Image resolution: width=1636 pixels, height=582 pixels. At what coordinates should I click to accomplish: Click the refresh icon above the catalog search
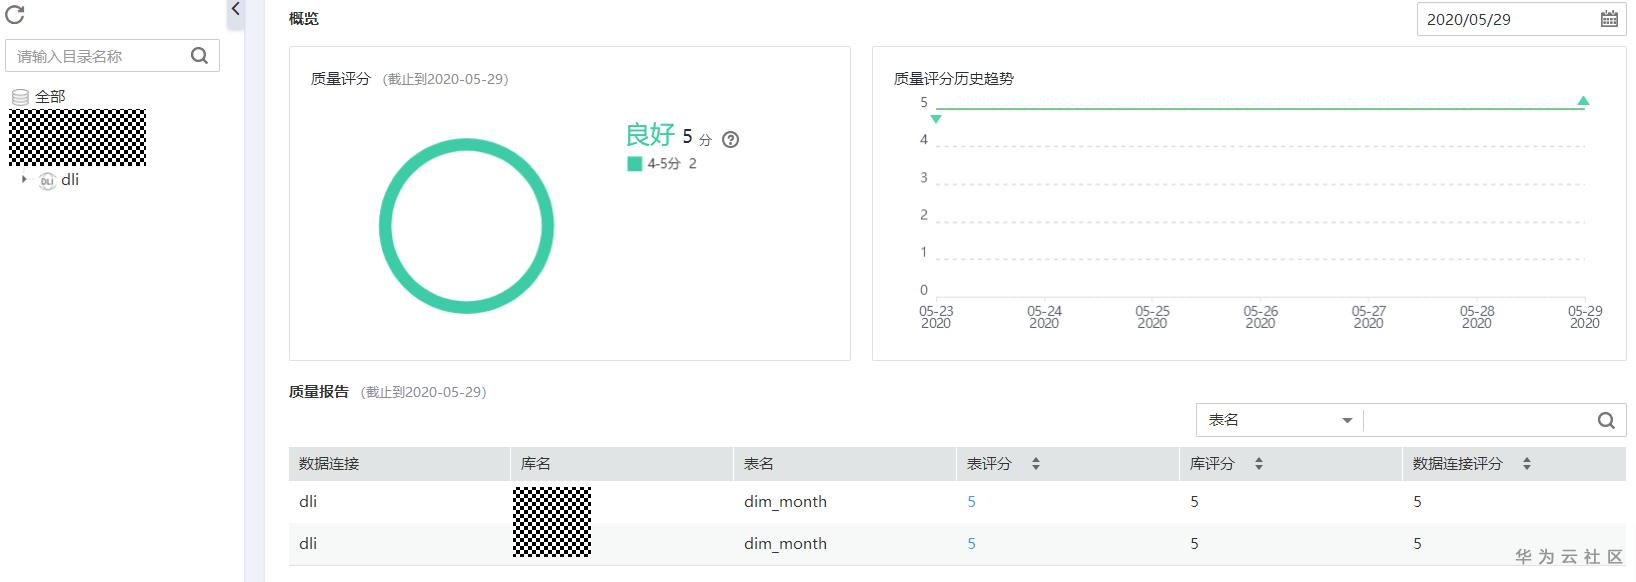15,15
